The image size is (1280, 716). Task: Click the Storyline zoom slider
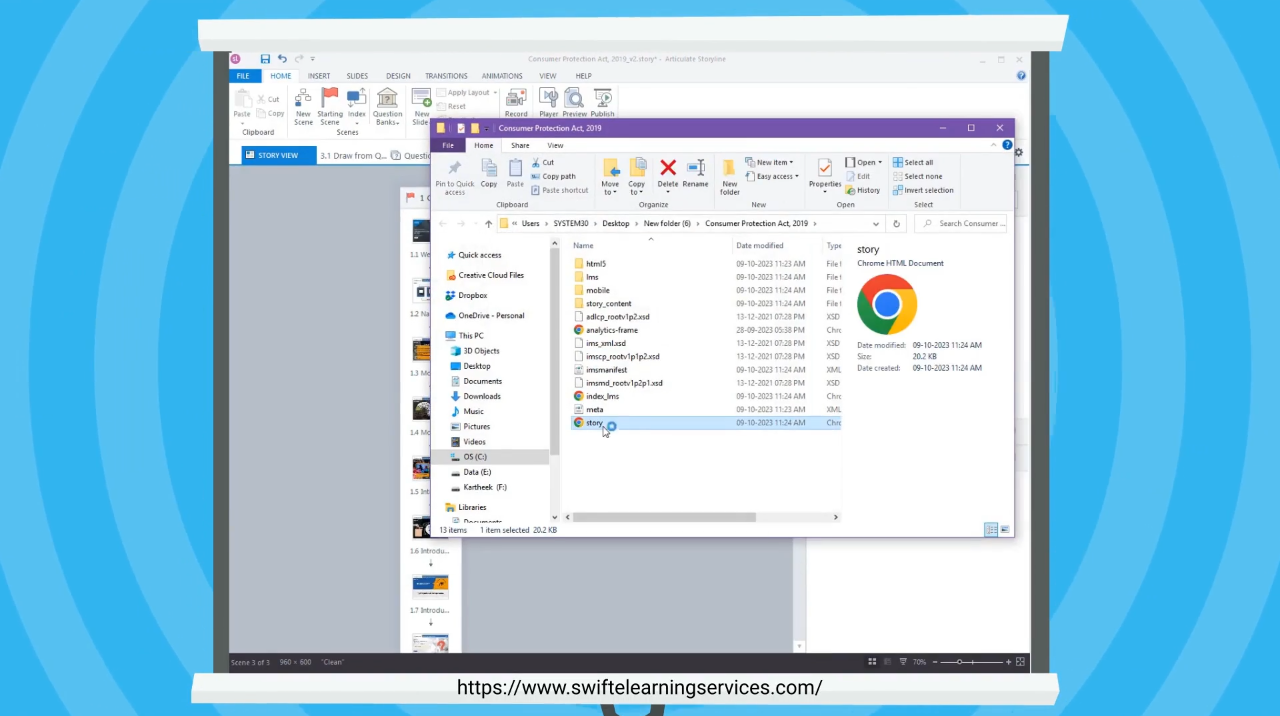coord(960,662)
